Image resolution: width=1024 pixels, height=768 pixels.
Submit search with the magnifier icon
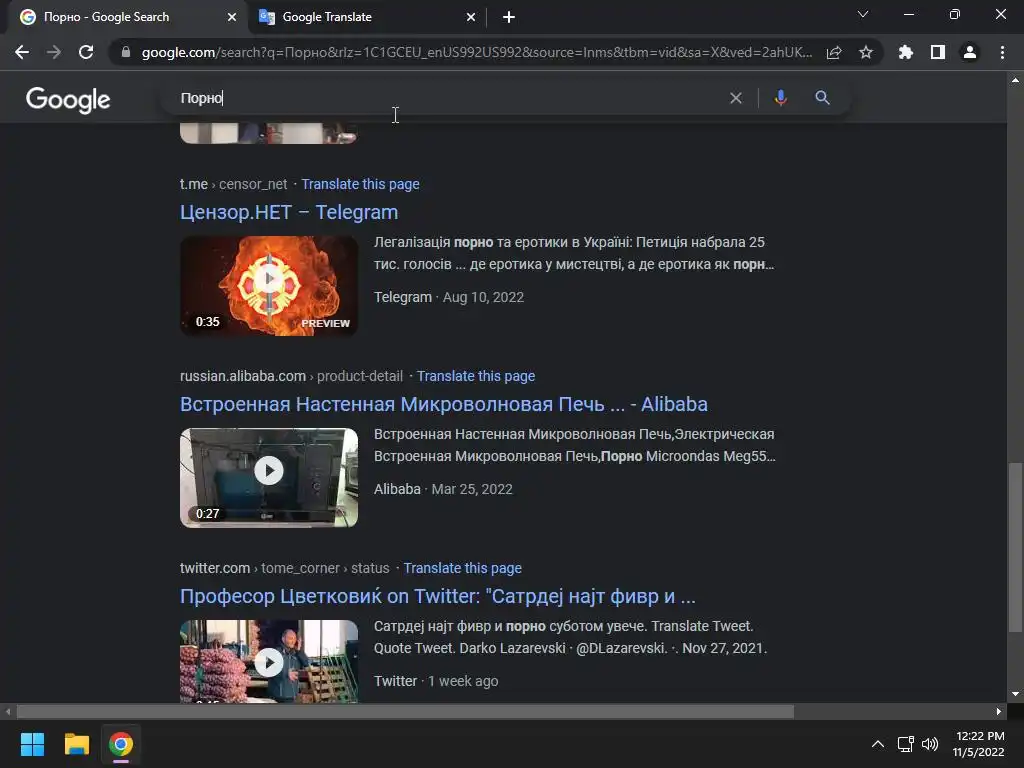pos(822,98)
